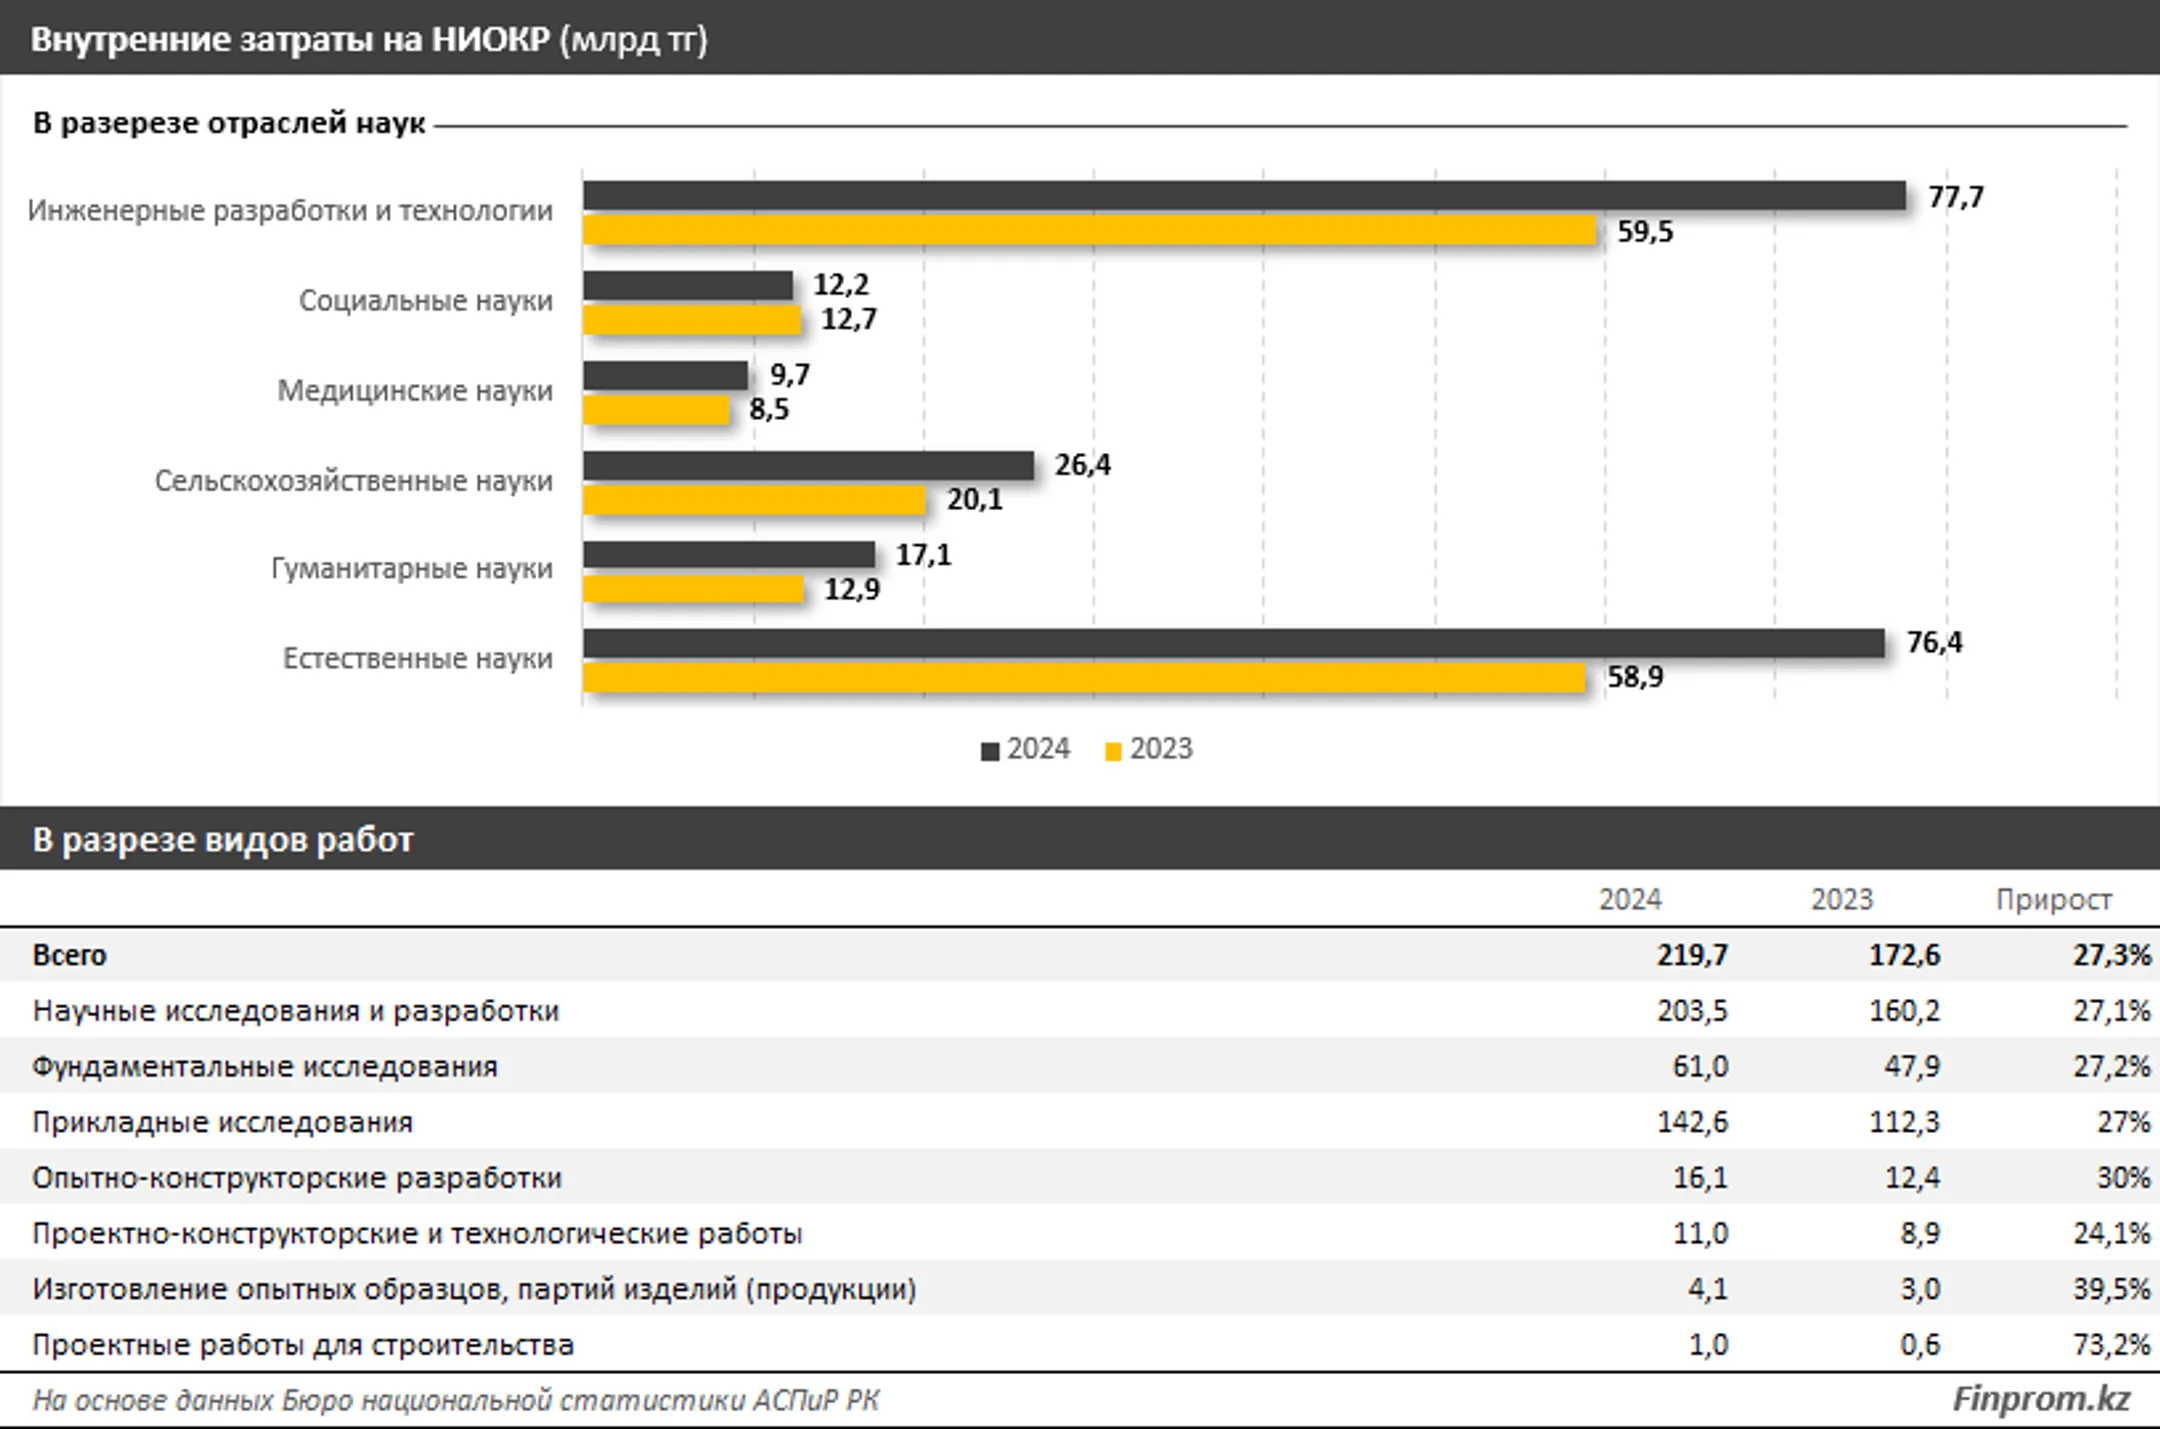Click the 'Прирост' column header
This screenshot has height=1429, width=2160.
2054,899
